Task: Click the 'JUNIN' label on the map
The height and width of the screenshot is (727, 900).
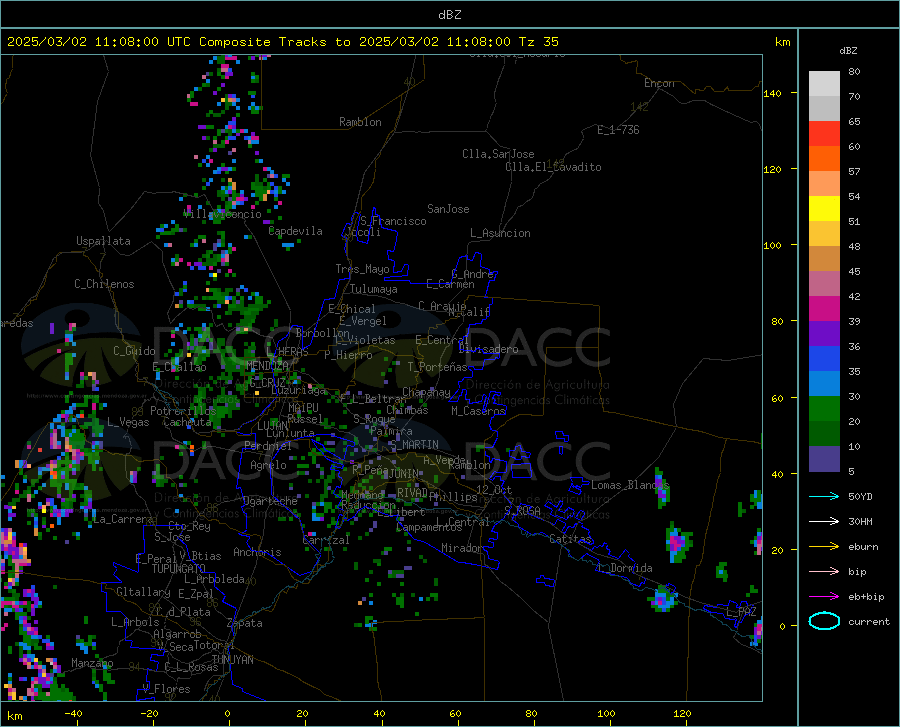Action: 404,474
